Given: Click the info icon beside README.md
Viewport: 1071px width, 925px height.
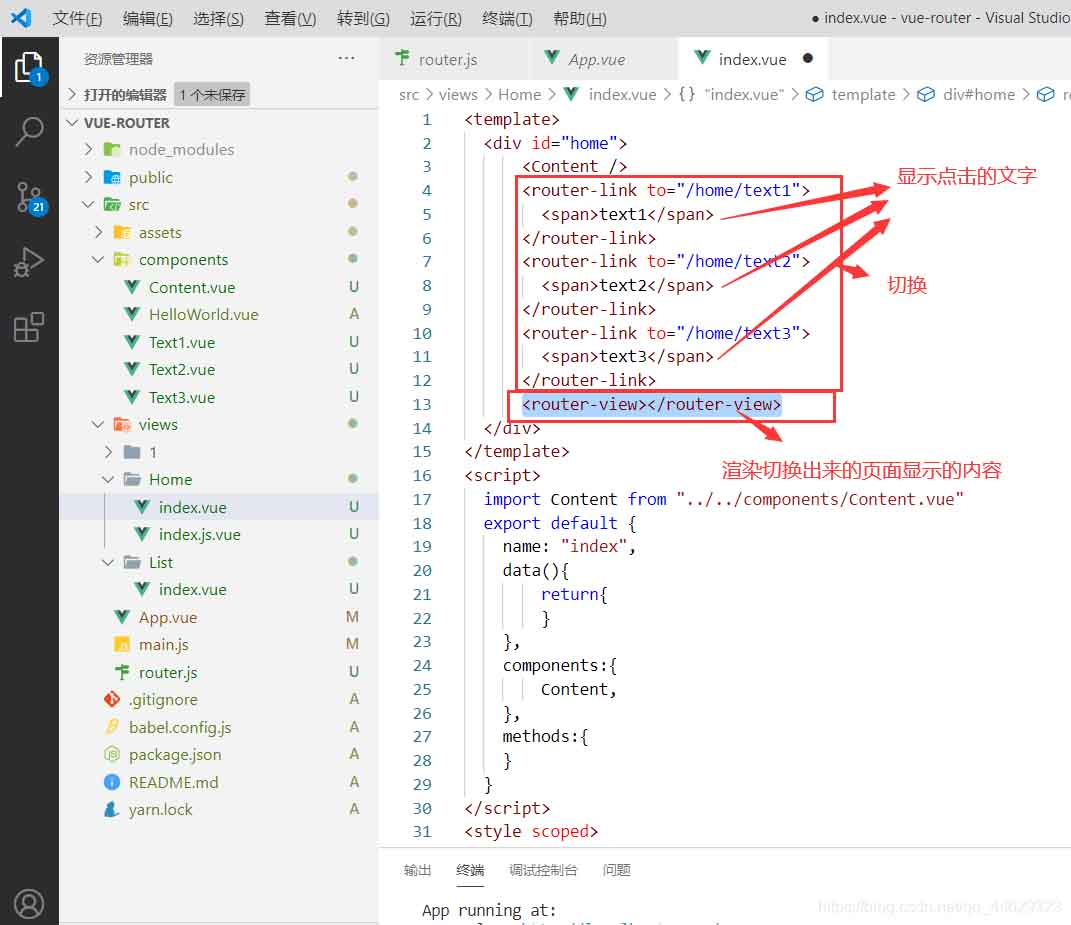Looking at the screenshot, I should [x=112, y=782].
